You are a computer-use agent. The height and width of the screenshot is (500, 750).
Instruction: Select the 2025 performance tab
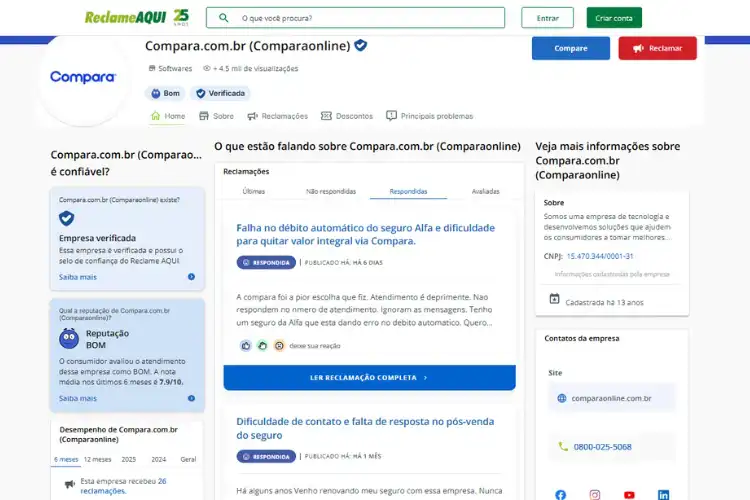(x=129, y=459)
